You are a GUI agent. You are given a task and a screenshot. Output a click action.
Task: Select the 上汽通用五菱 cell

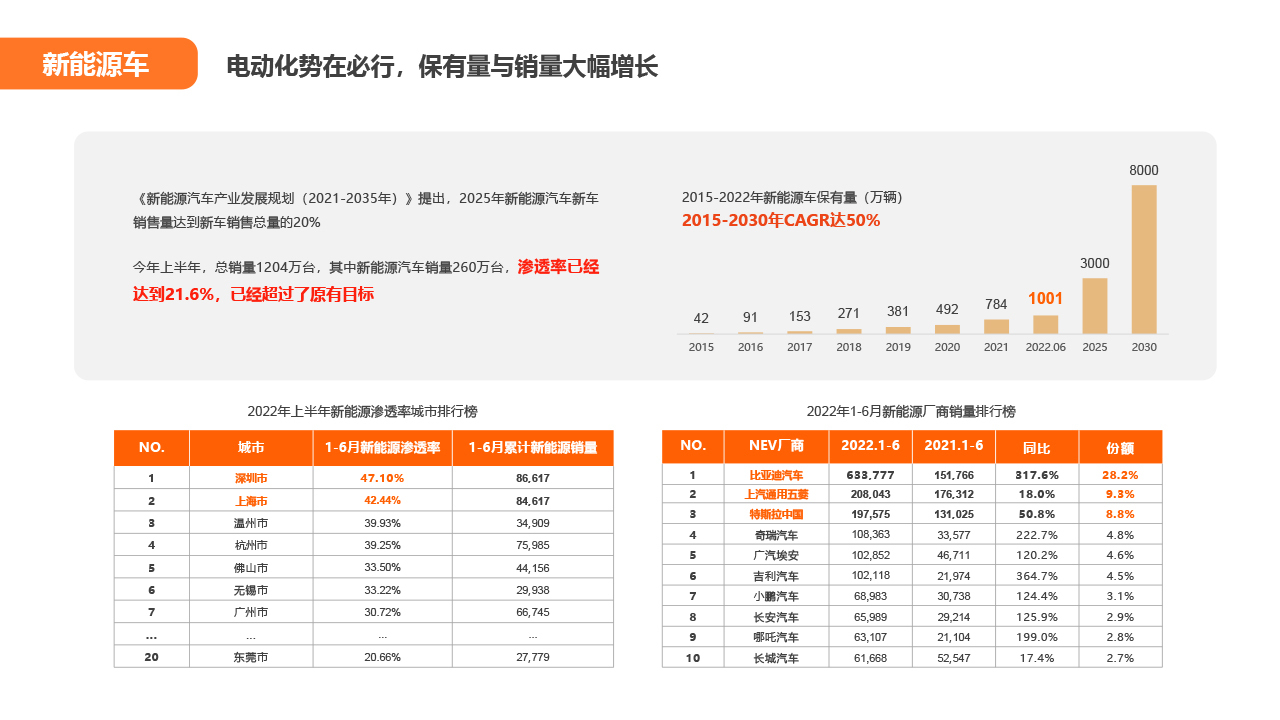point(776,494)
